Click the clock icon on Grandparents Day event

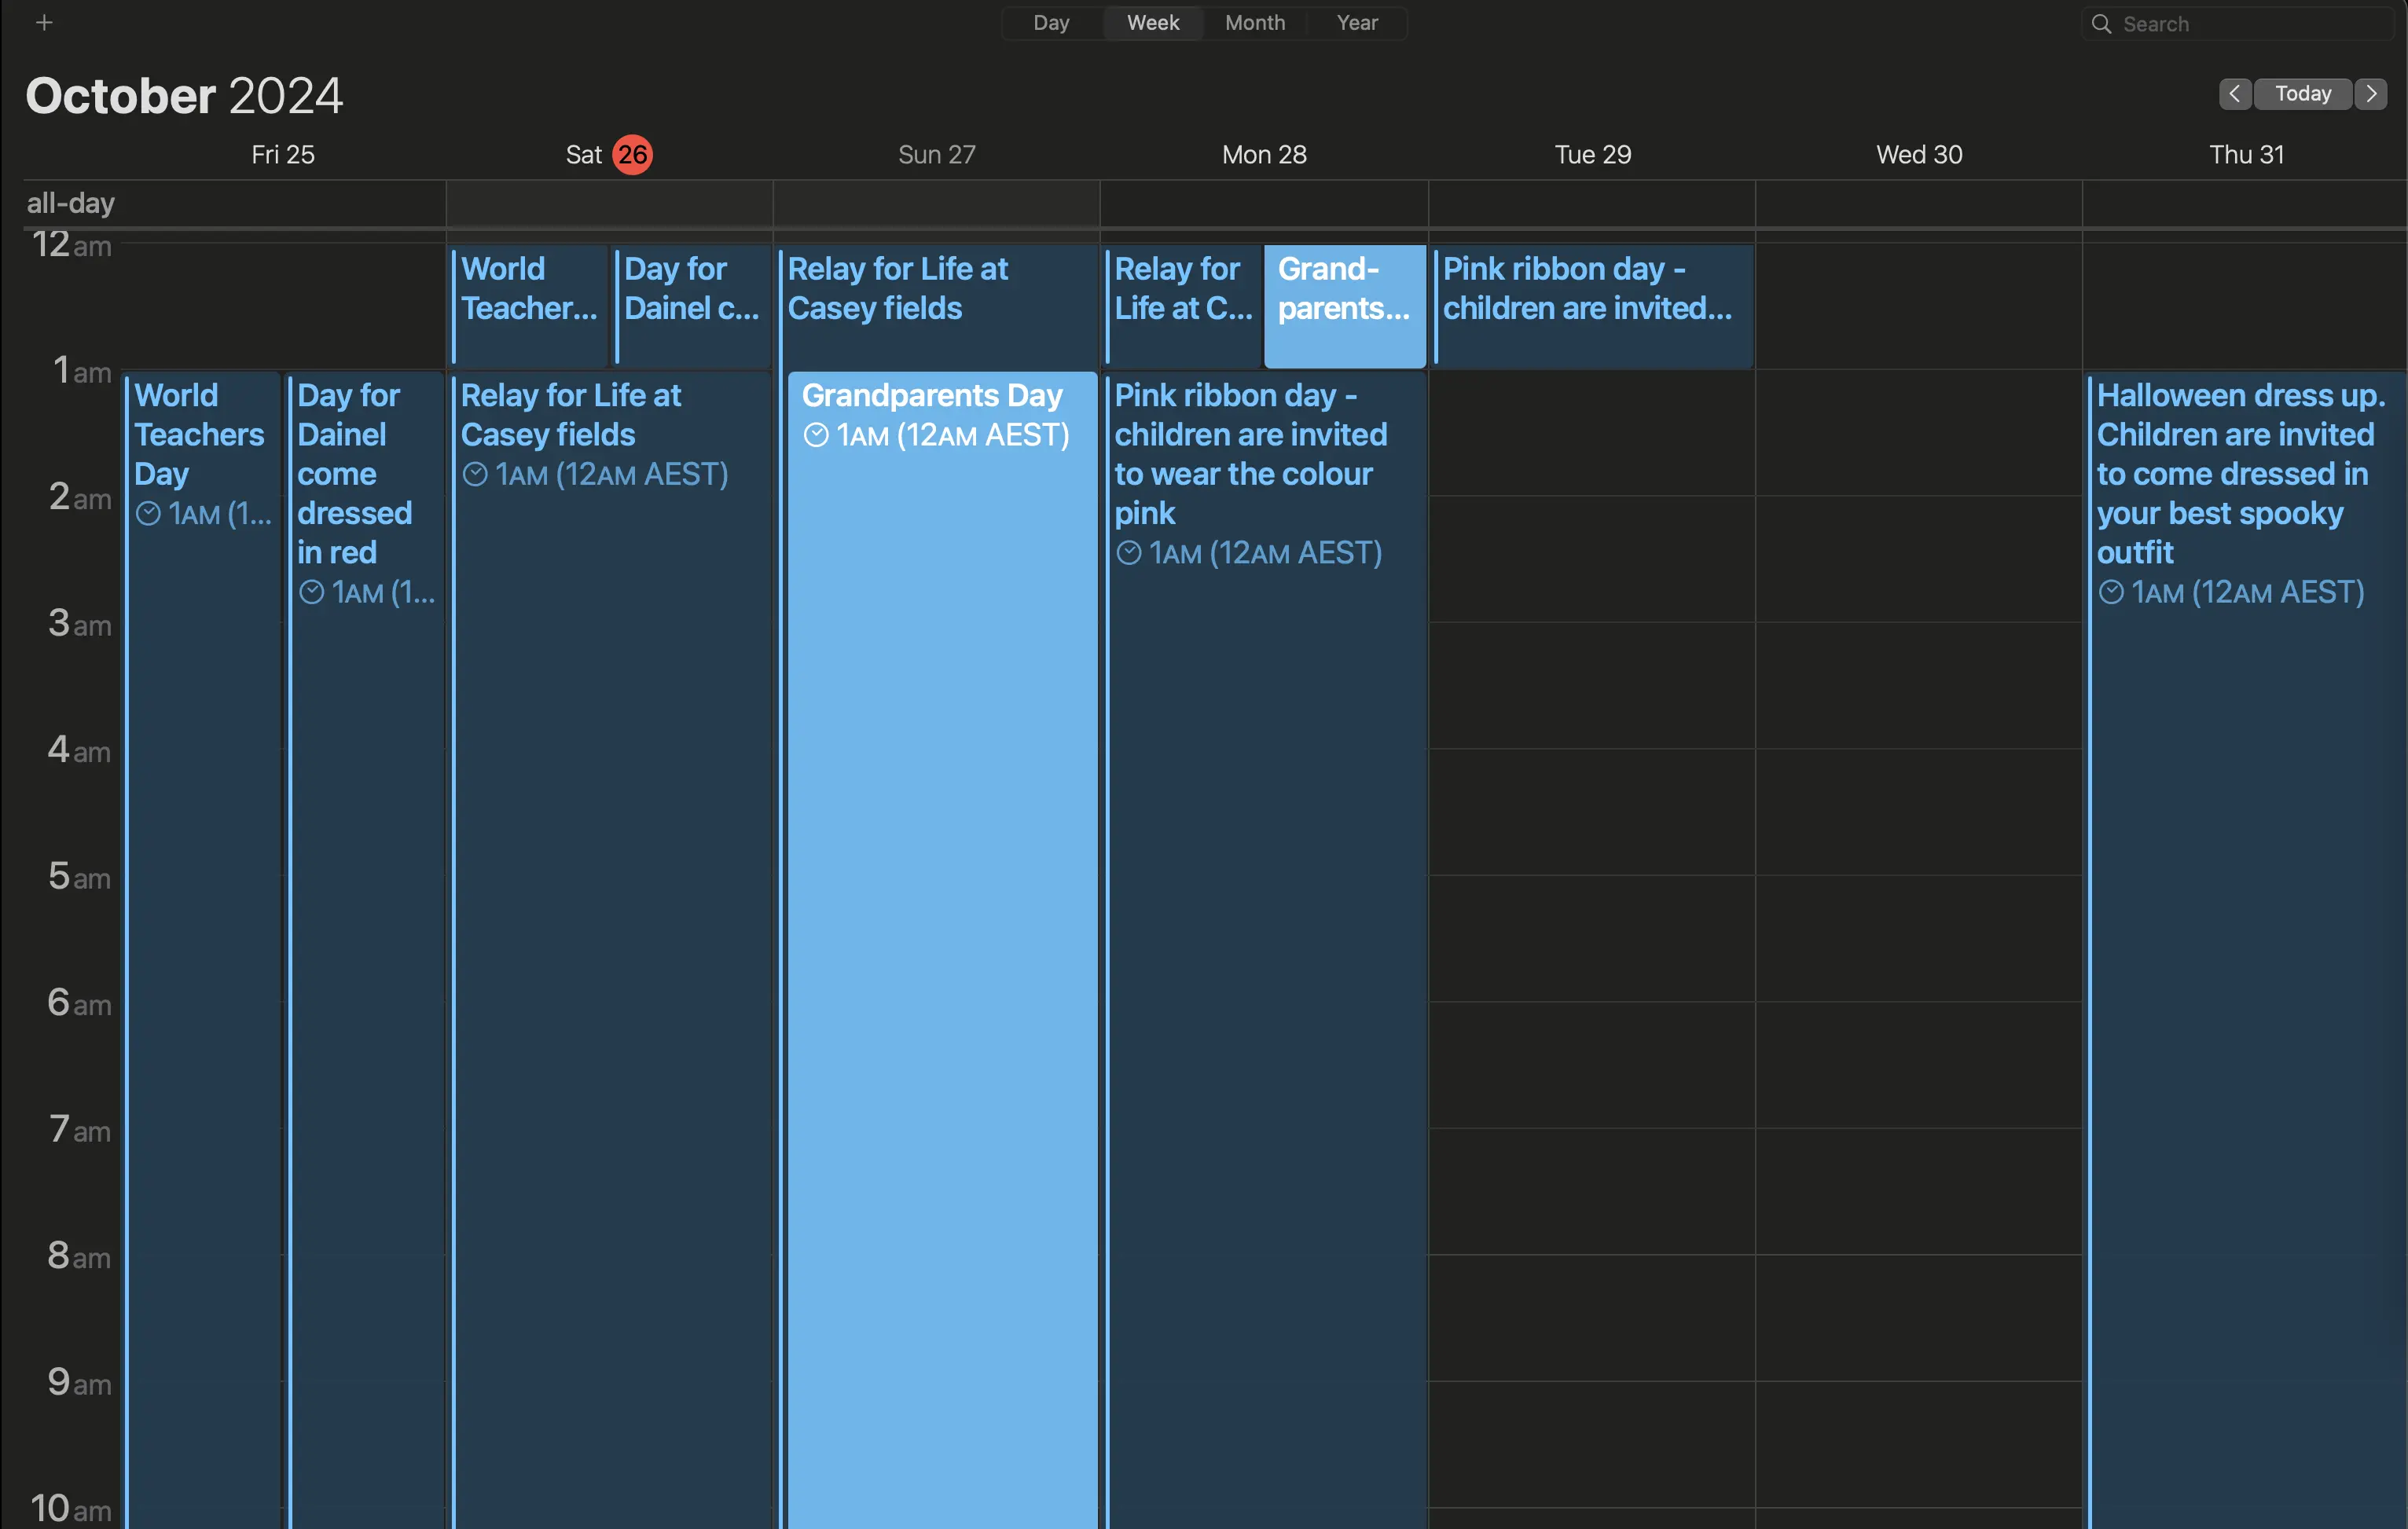(816, 435)
